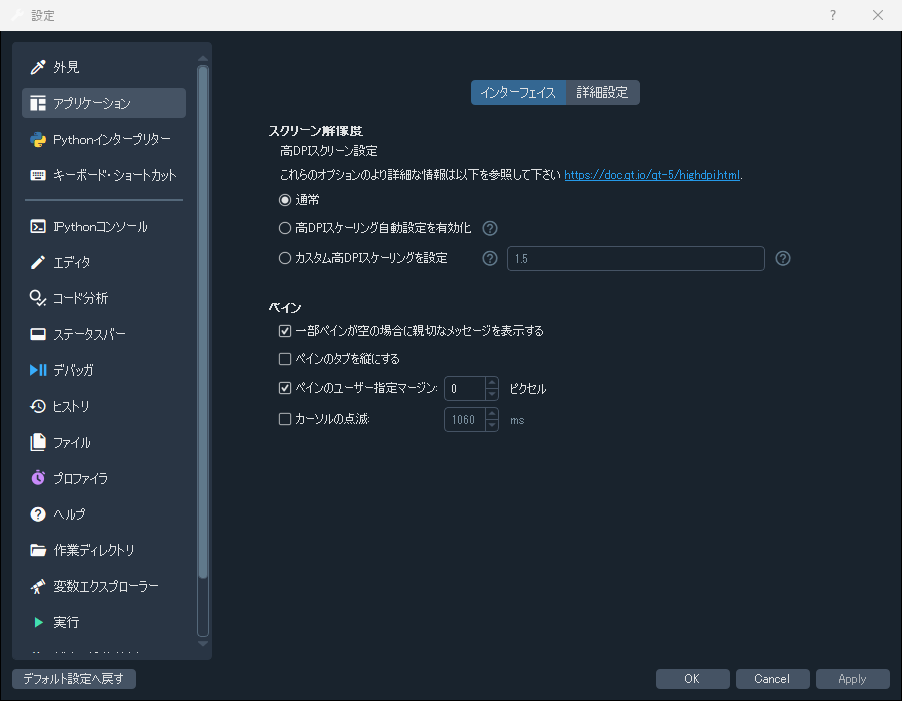The image size is (902, 701).
Task: Open the 実行 green play icon
Action: 39,622
